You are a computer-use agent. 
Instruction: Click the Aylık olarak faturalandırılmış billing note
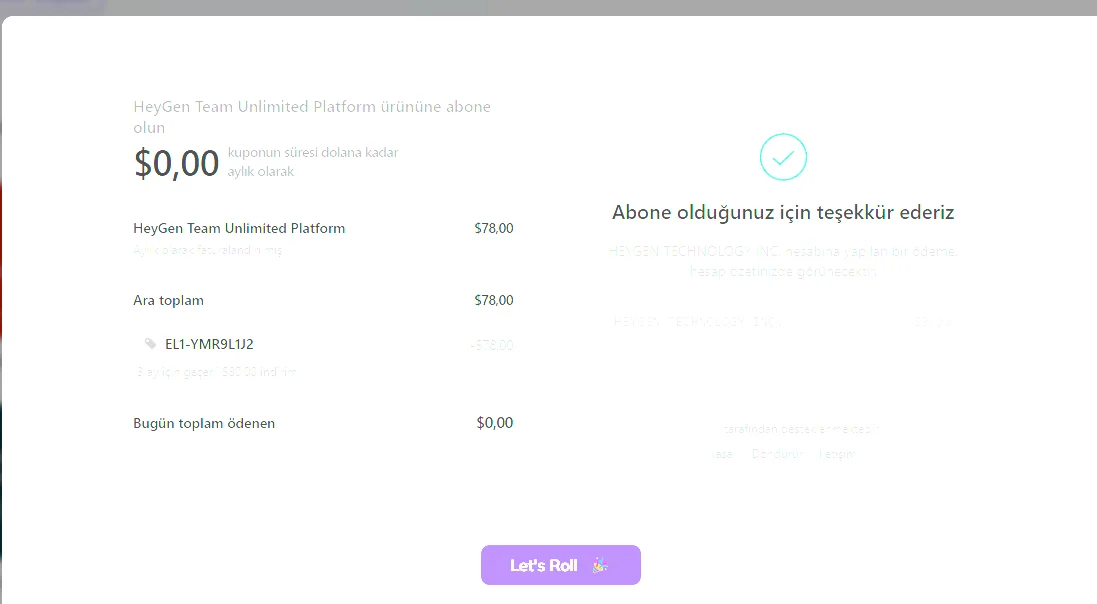[x=208, y=250]
